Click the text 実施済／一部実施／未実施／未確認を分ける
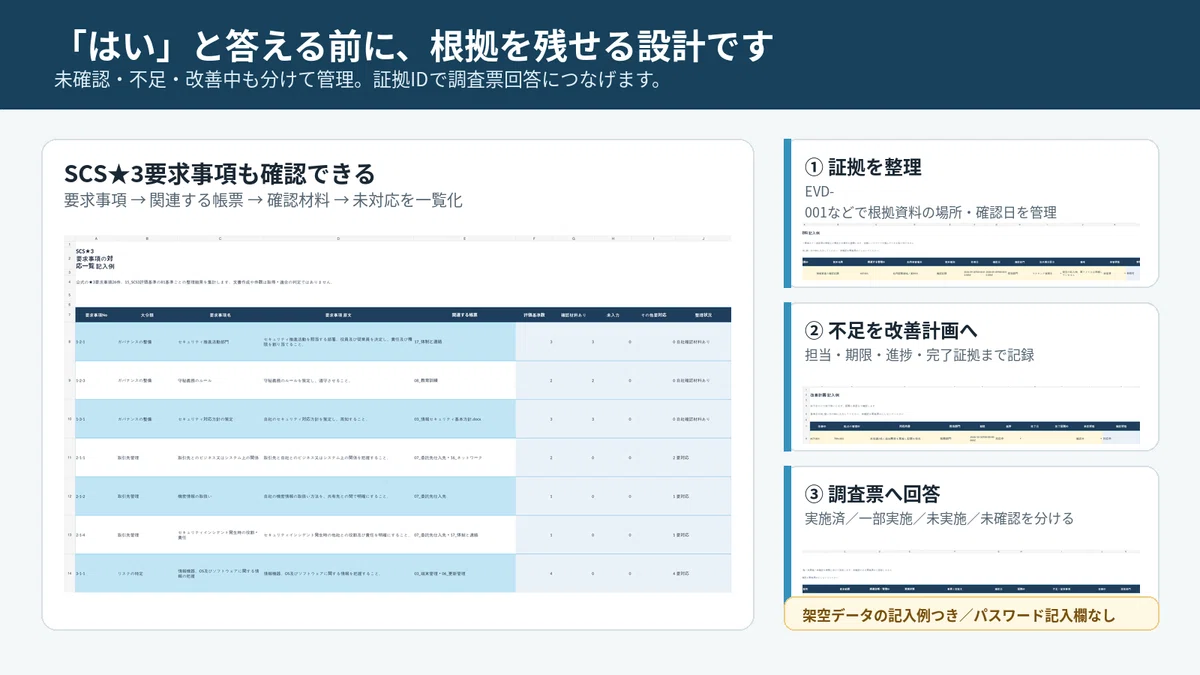Image resolution: width=1200 pixels, height=675 pixels. tap(939, 518)
